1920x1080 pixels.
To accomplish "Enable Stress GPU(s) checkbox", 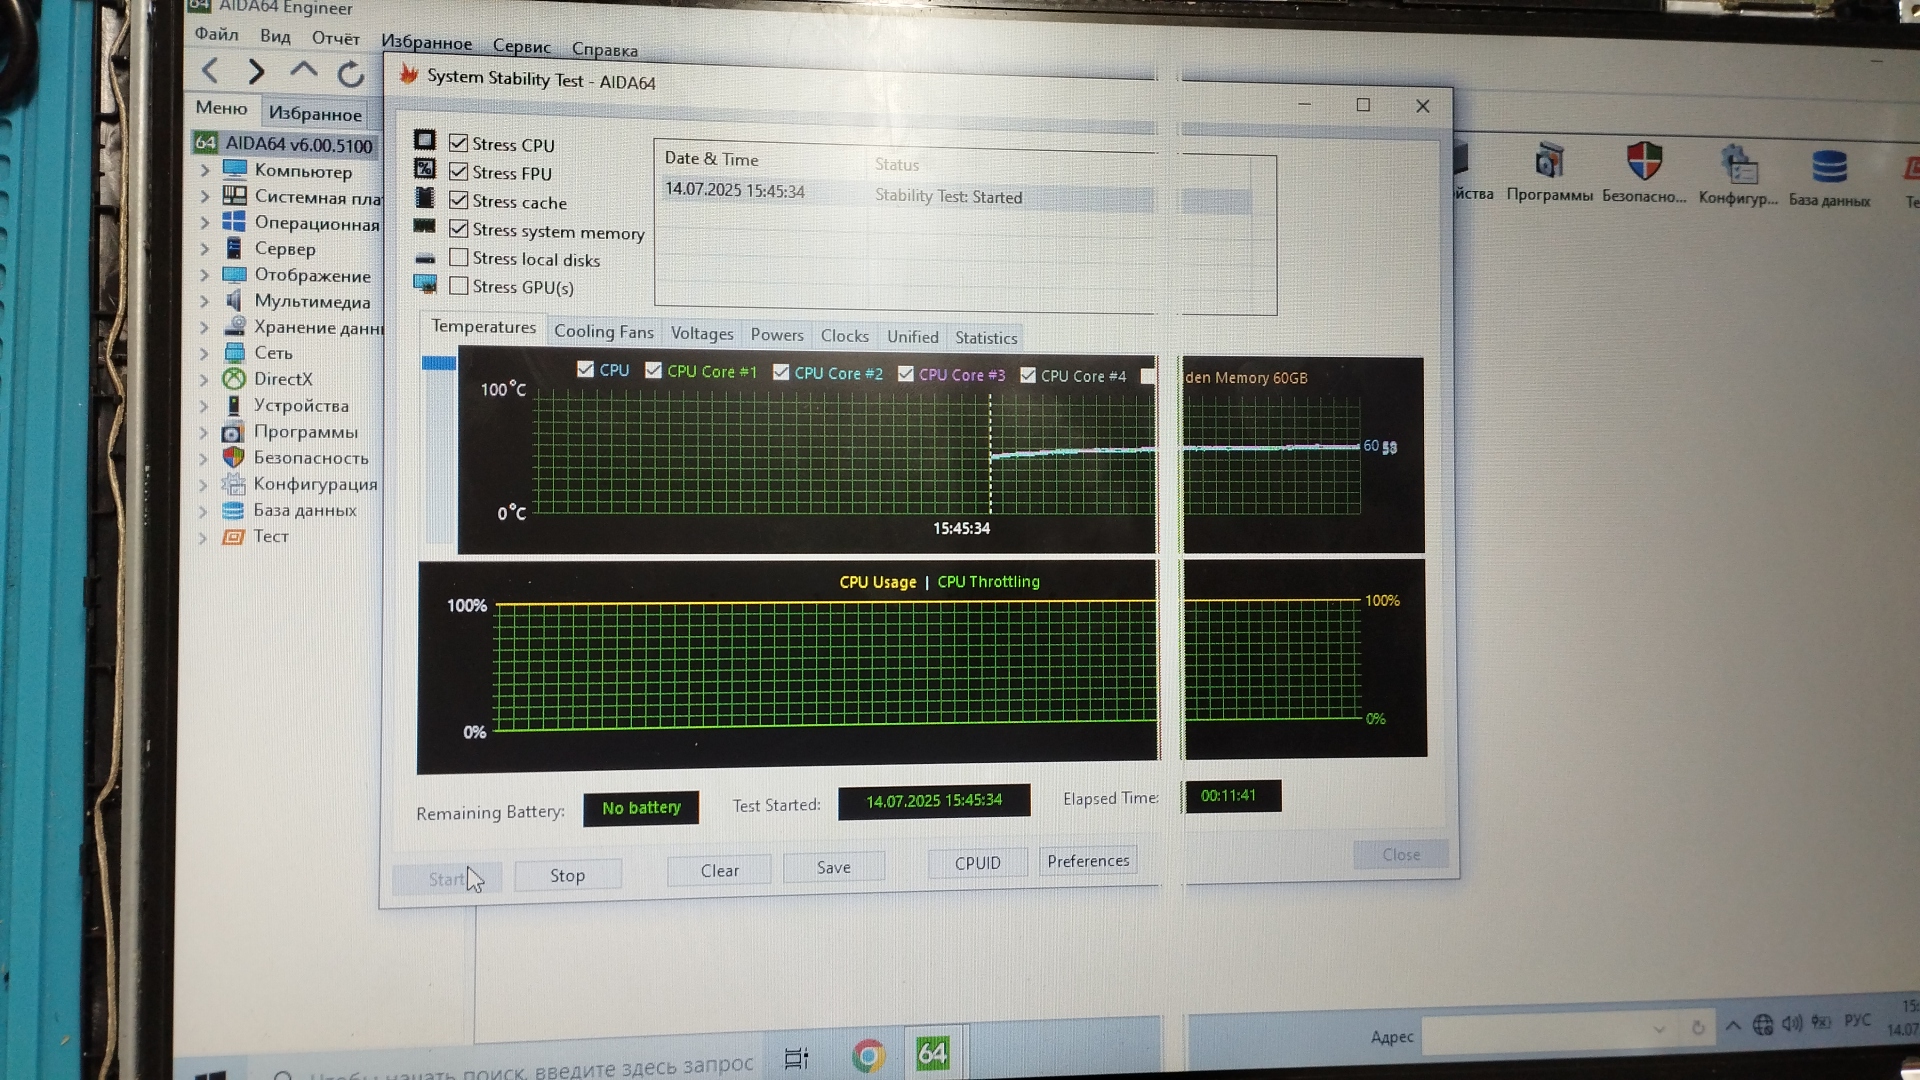I will (459, 286).
